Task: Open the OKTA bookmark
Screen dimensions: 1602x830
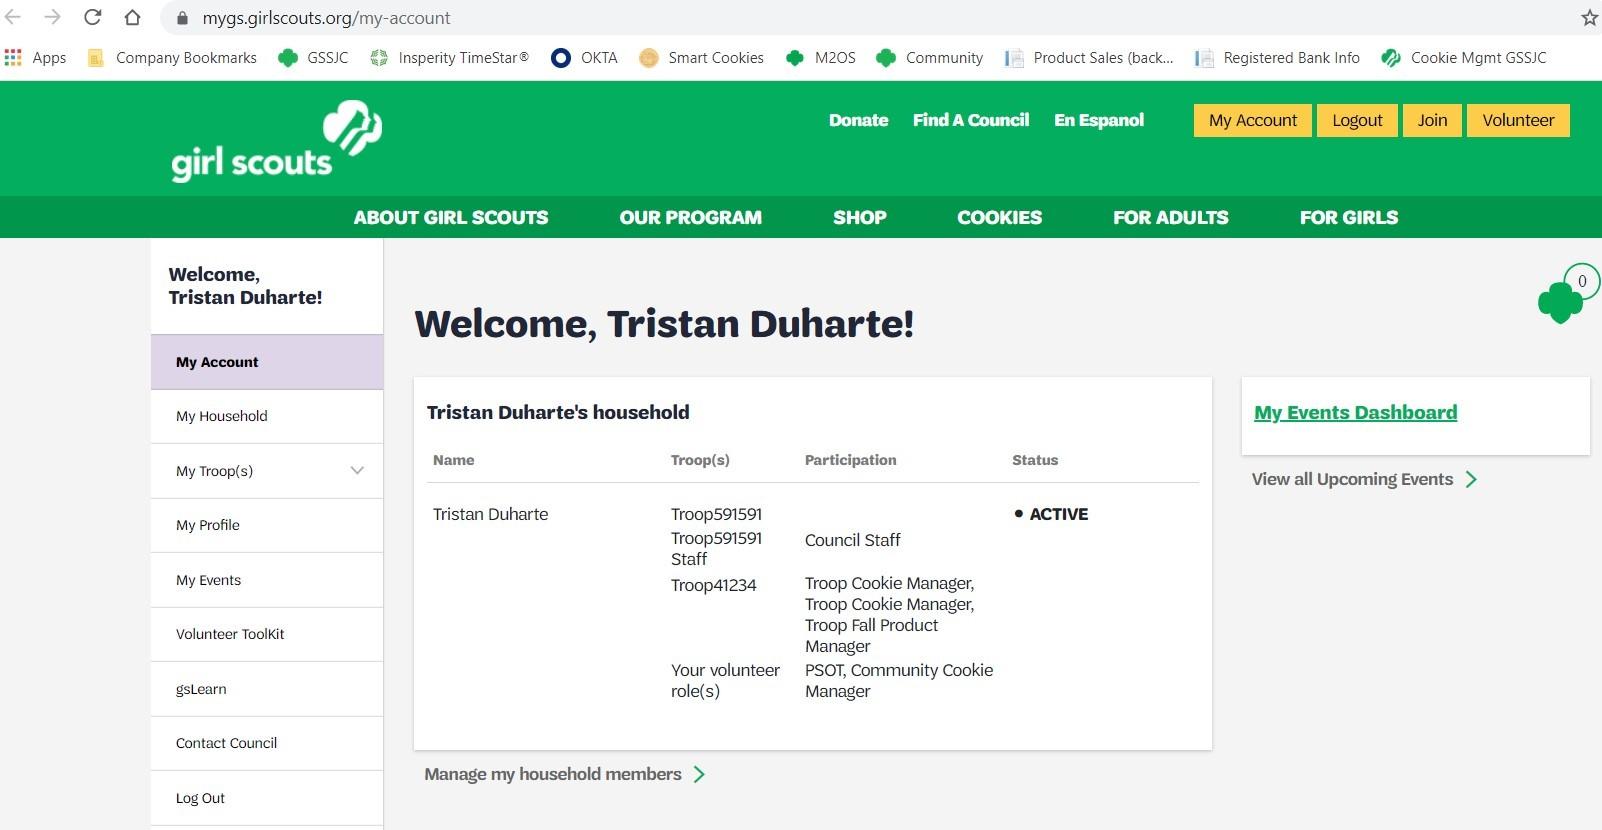Action: tap(584, 58)
